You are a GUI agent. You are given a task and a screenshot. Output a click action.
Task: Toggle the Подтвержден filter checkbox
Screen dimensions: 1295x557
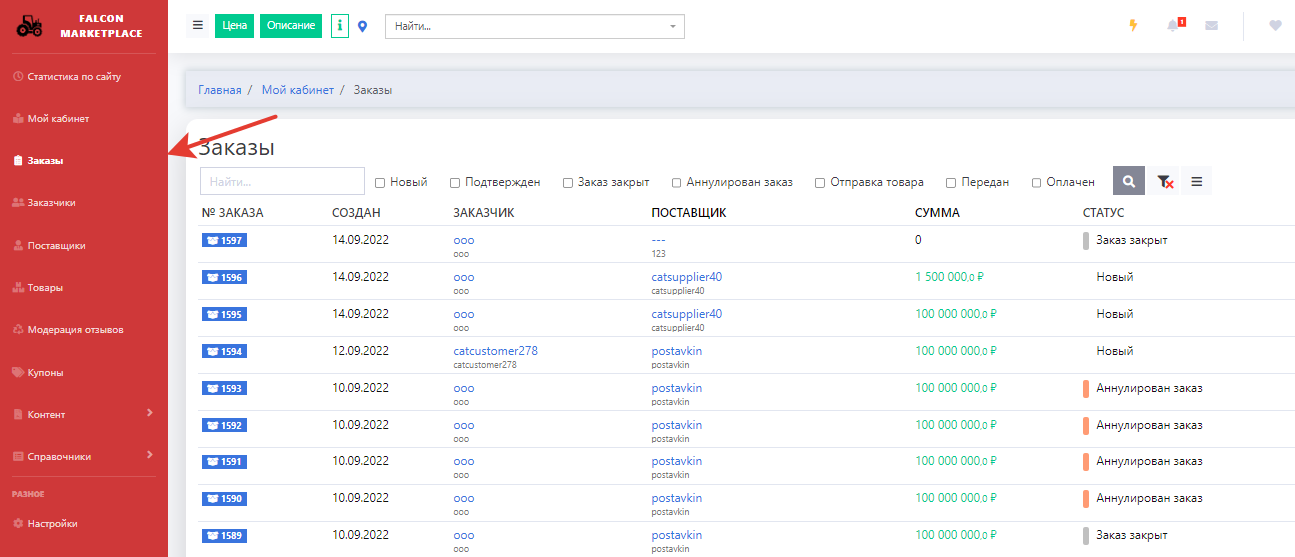click(x=455, y=183)
